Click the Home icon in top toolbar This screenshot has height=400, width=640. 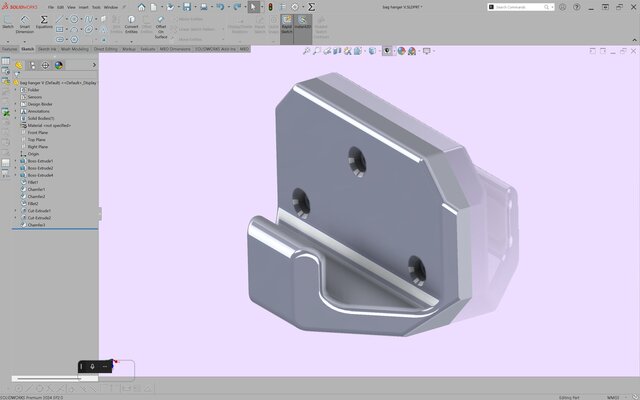(141, 7)
